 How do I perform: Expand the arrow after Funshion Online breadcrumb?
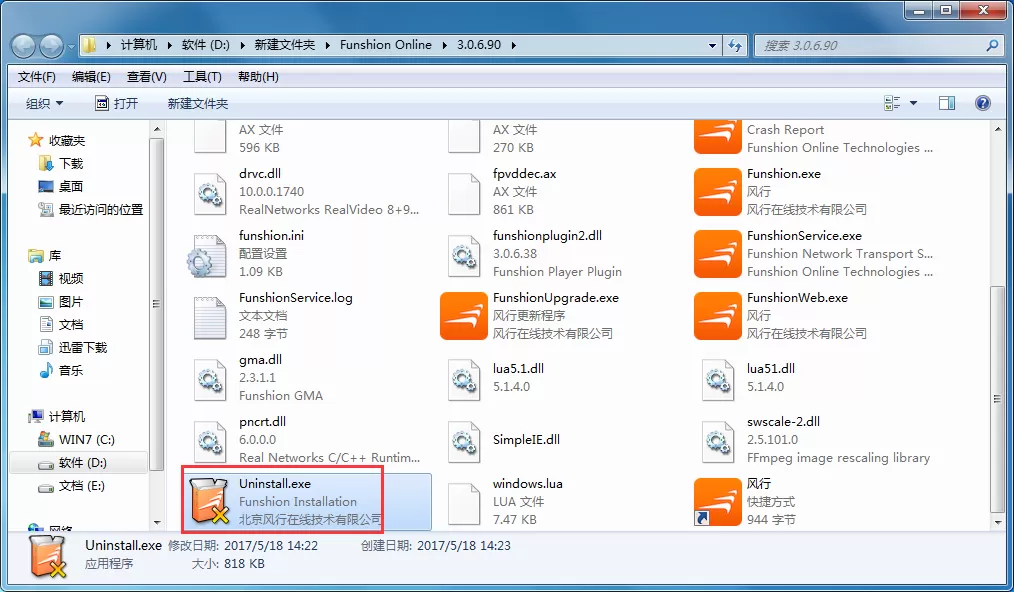tap(444, 45)
